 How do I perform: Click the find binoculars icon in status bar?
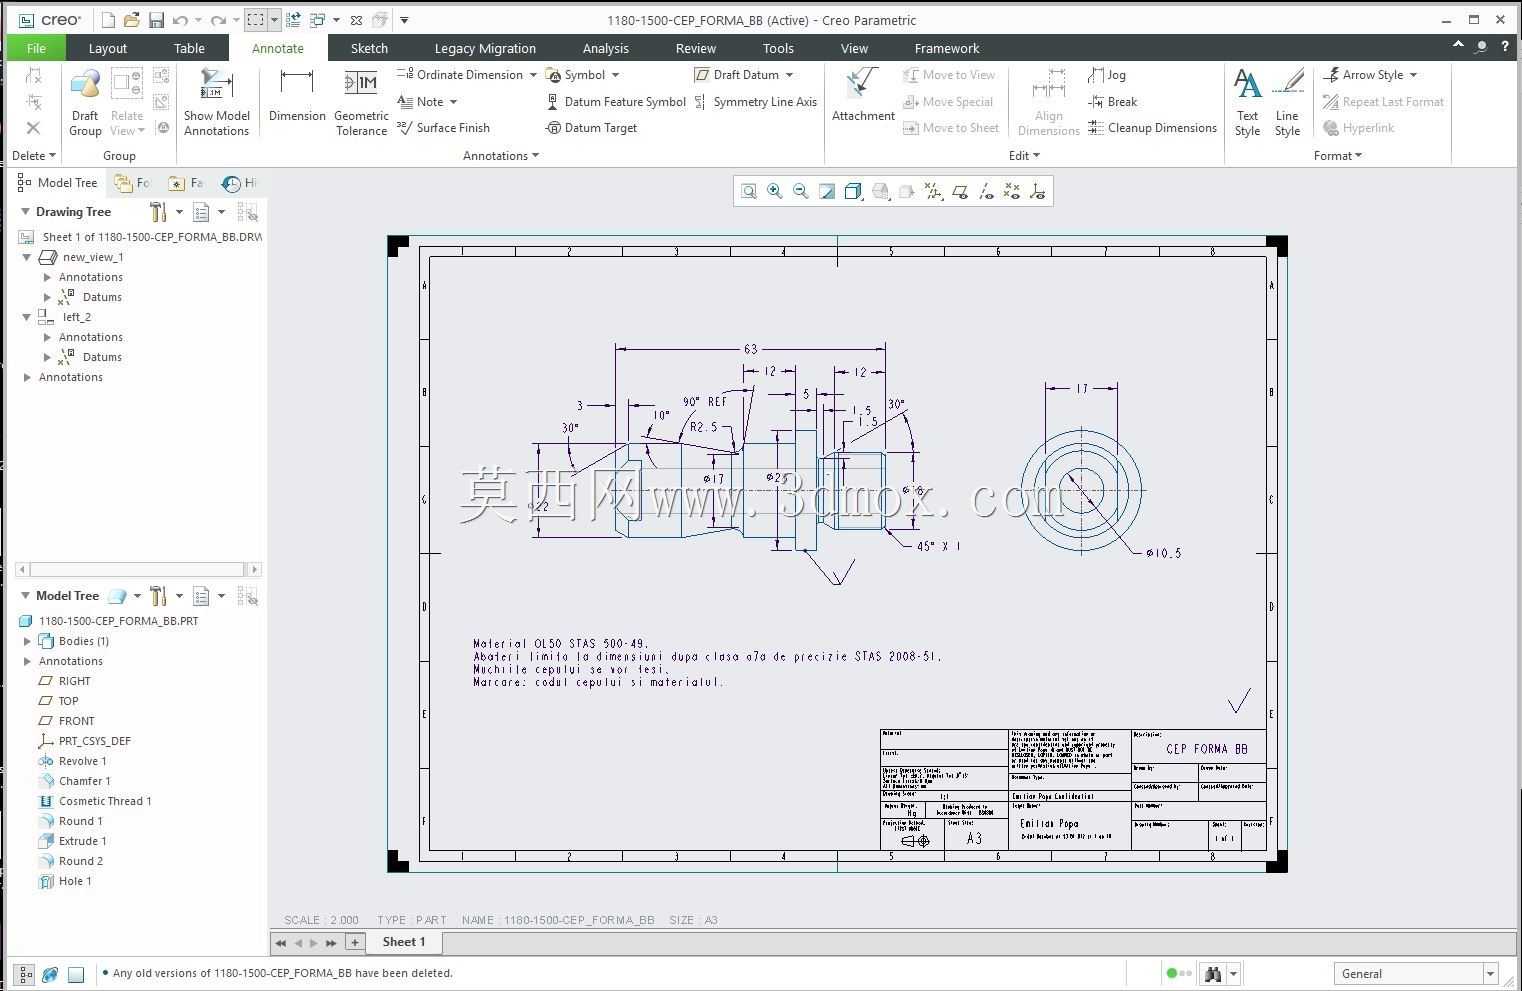click(1213, 973)
